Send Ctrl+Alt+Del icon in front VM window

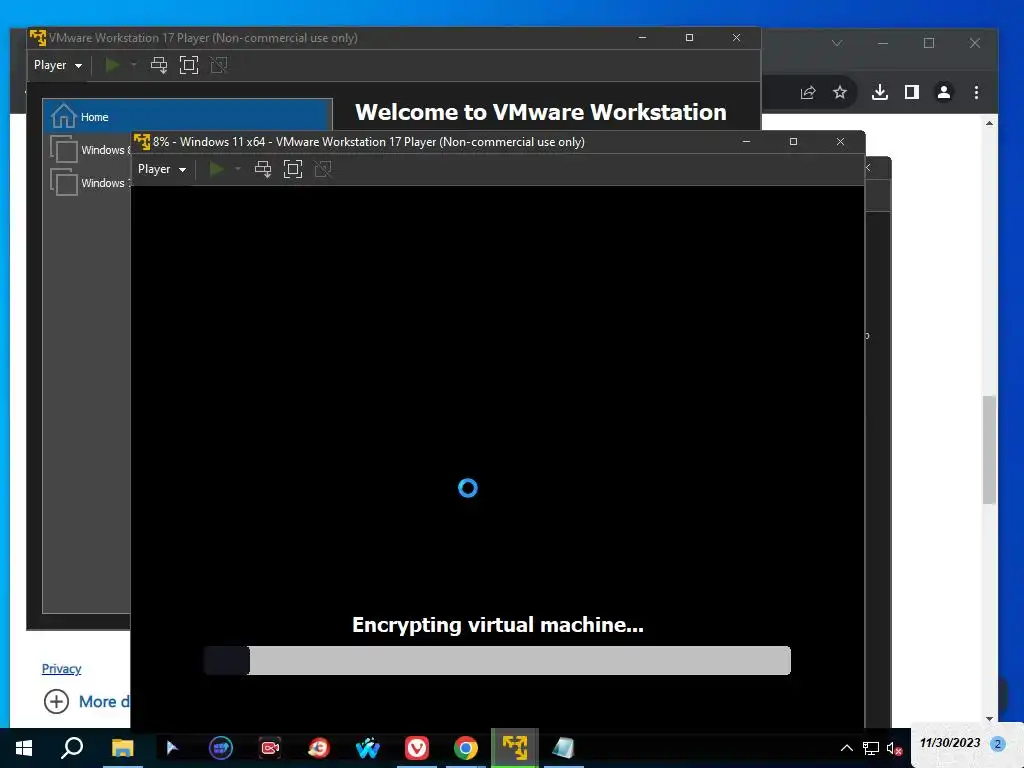263,169
